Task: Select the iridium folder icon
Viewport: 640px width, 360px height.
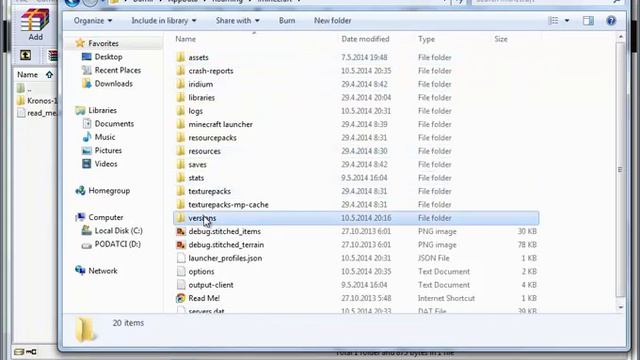Action: tap(181, 84)
